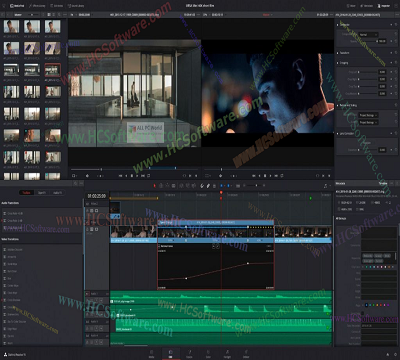This screenshot has height=360, width=400.
Task: Click the timeline timecode field 01:00:25:00
Action: point(97,196)
